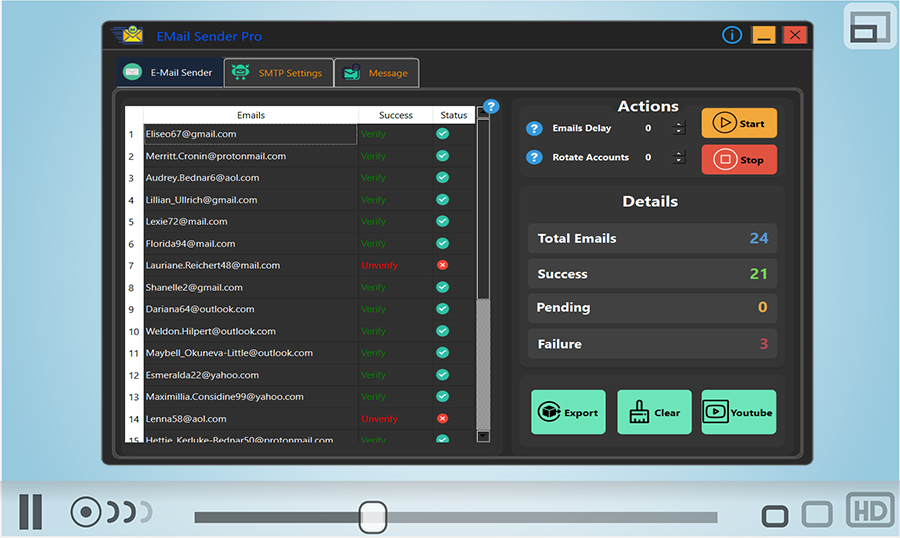Image resolution: width=900 pixels, height=538 pixels.
Task: Switch to the E-Mail Sender tab
Action: click(169, 73)
